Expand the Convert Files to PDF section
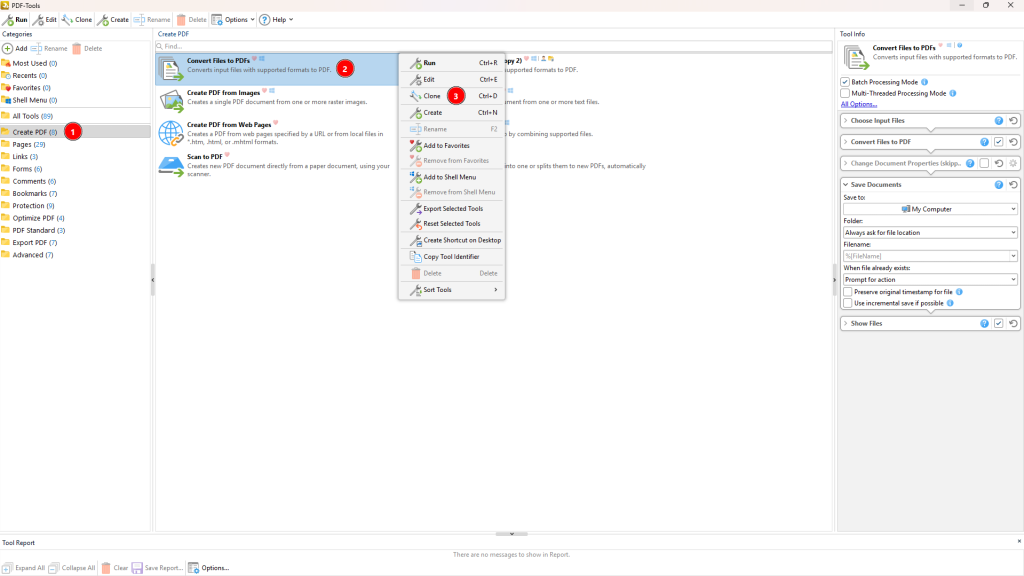1024x576 pixels. pyautogui.click(x=846, y=142)
